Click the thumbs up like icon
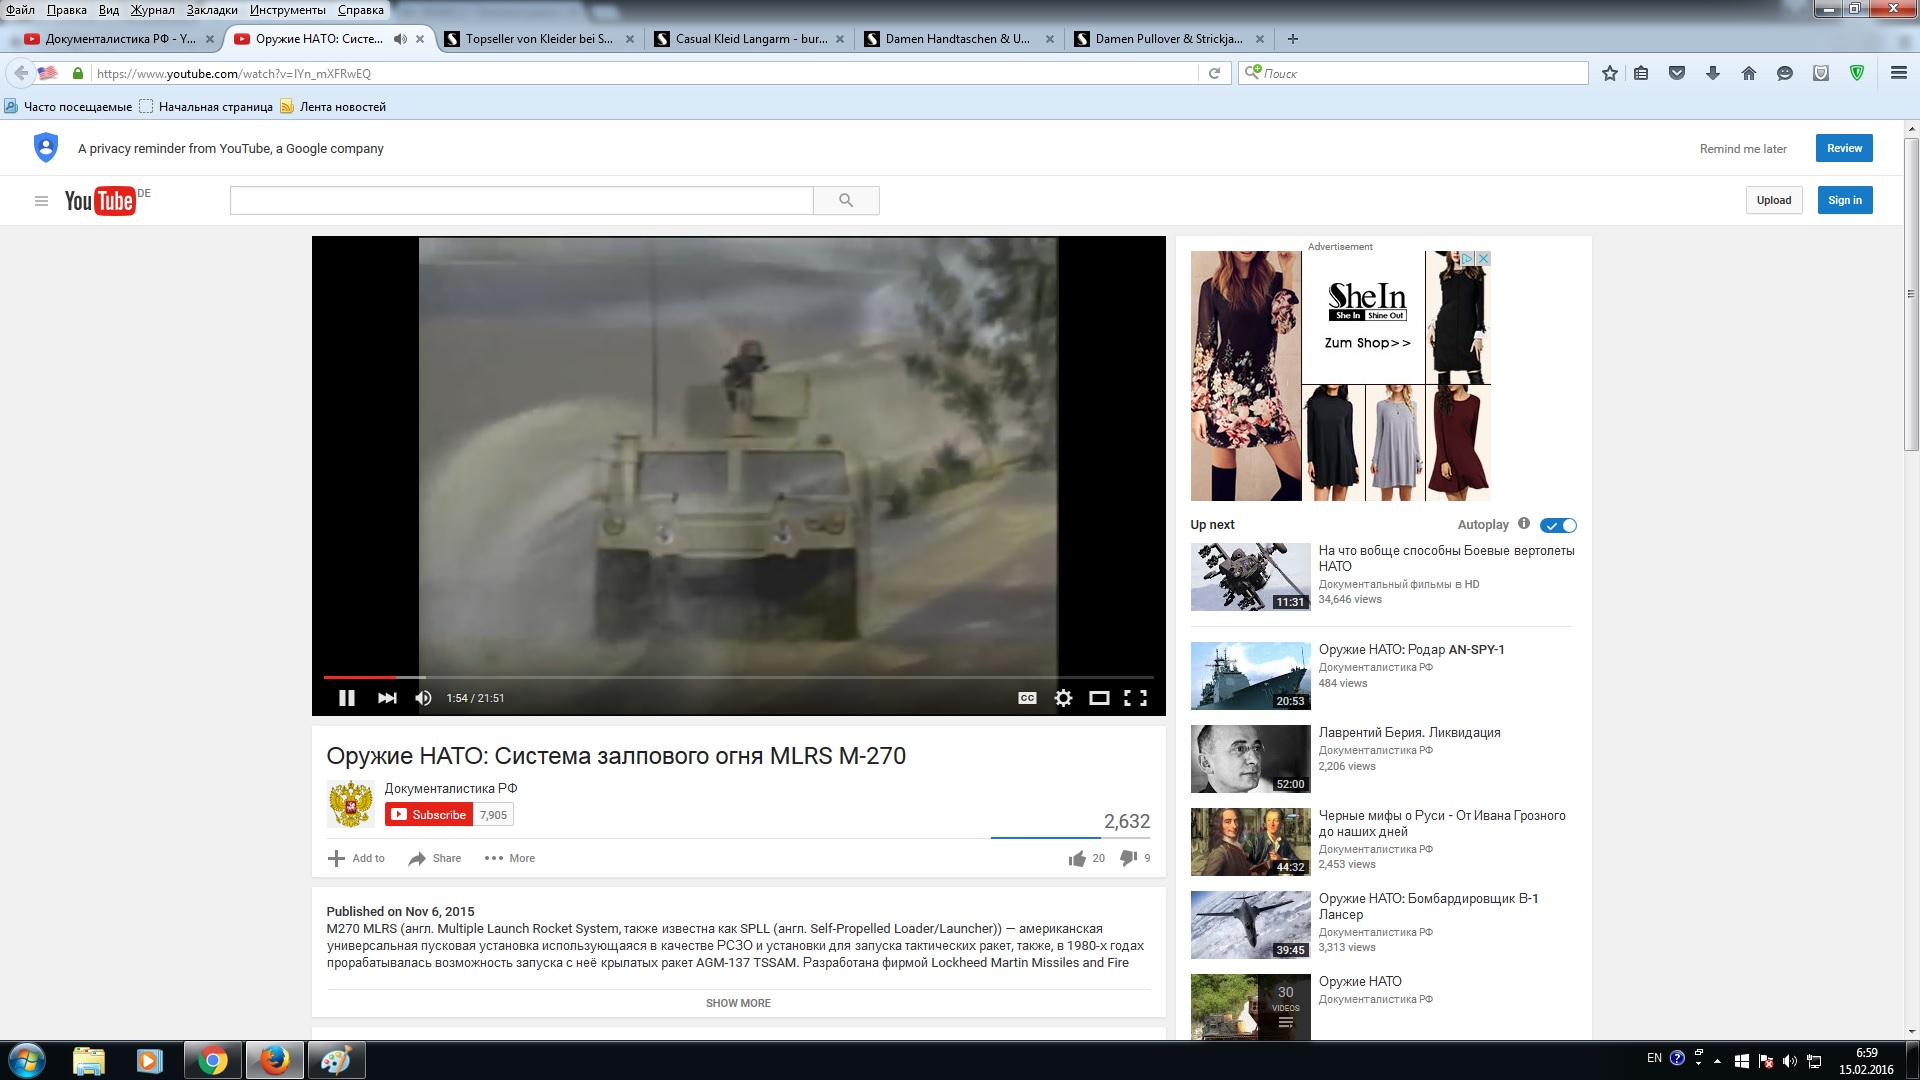Viewport: 1920px width, 1080px height. coord(1077,858)
